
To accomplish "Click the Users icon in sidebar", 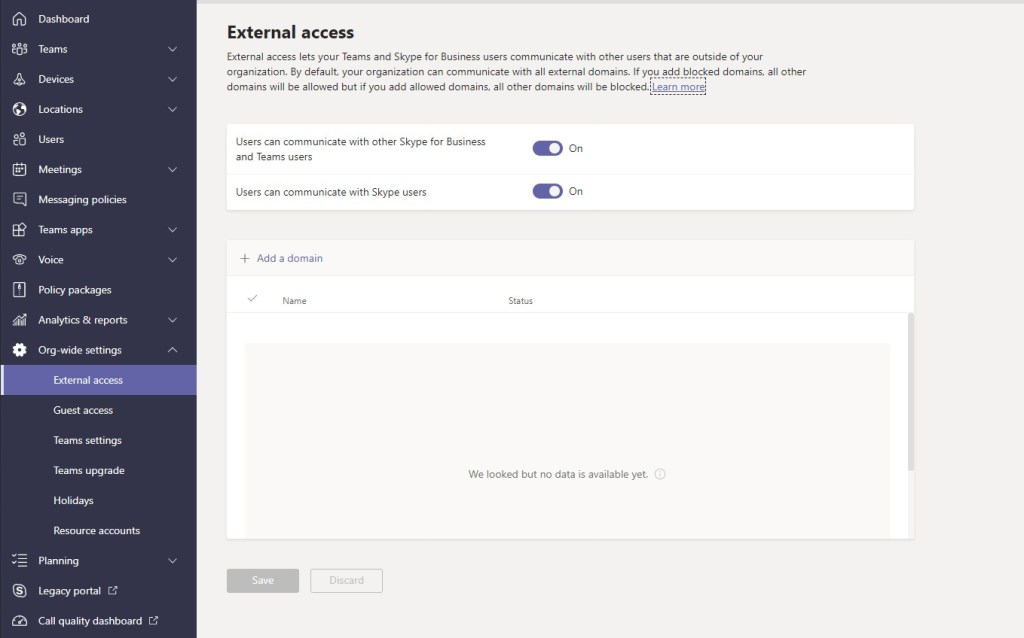I will point(19,139).
